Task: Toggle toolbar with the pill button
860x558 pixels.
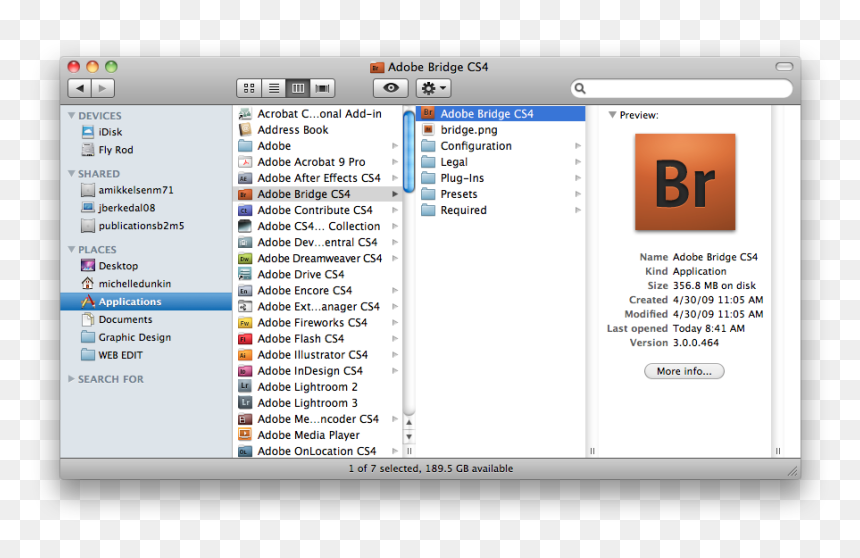Action: [784, 66]
